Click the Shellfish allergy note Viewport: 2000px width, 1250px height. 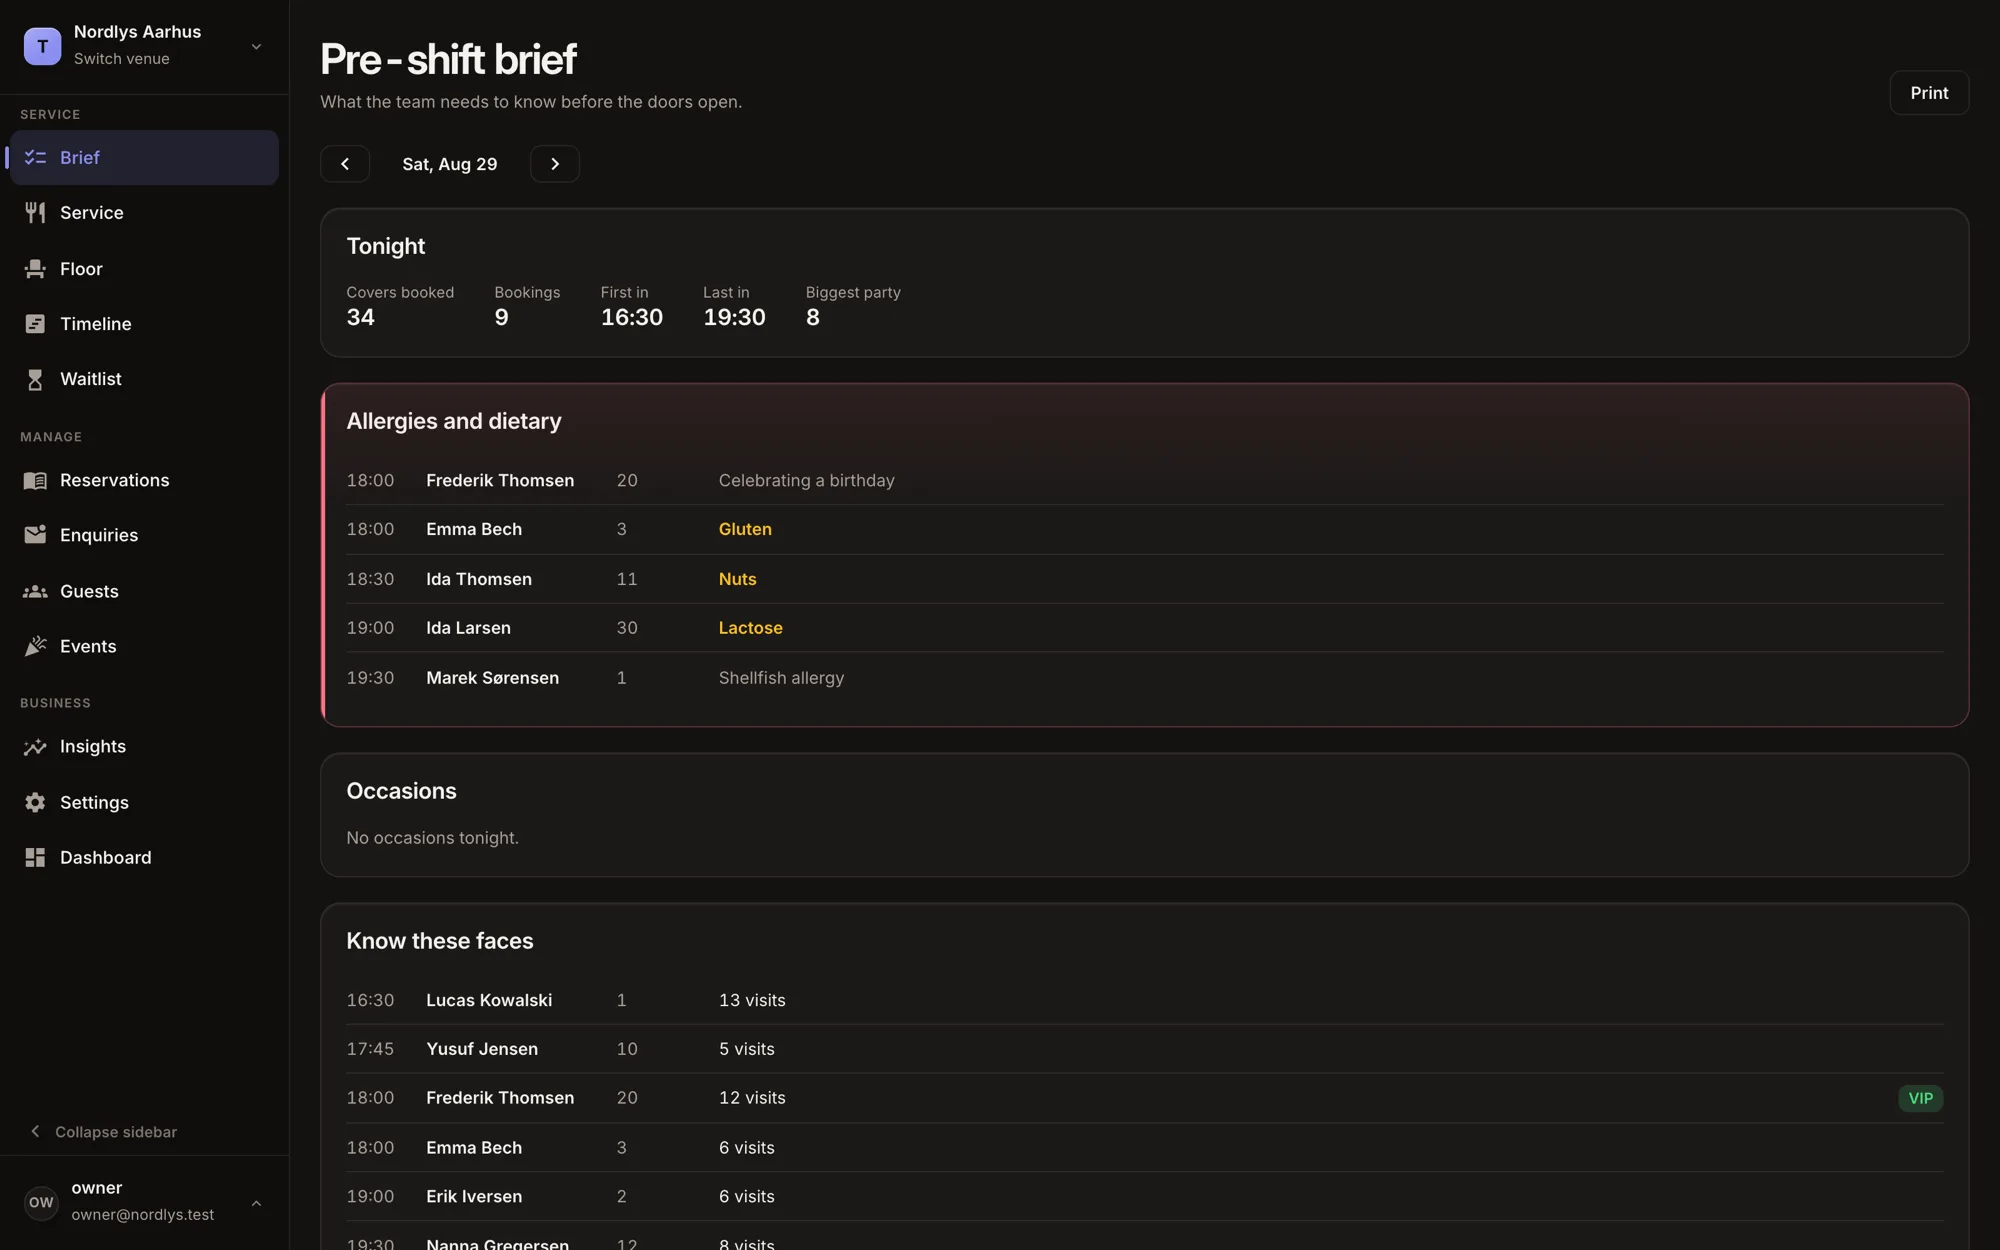point(781,678)
